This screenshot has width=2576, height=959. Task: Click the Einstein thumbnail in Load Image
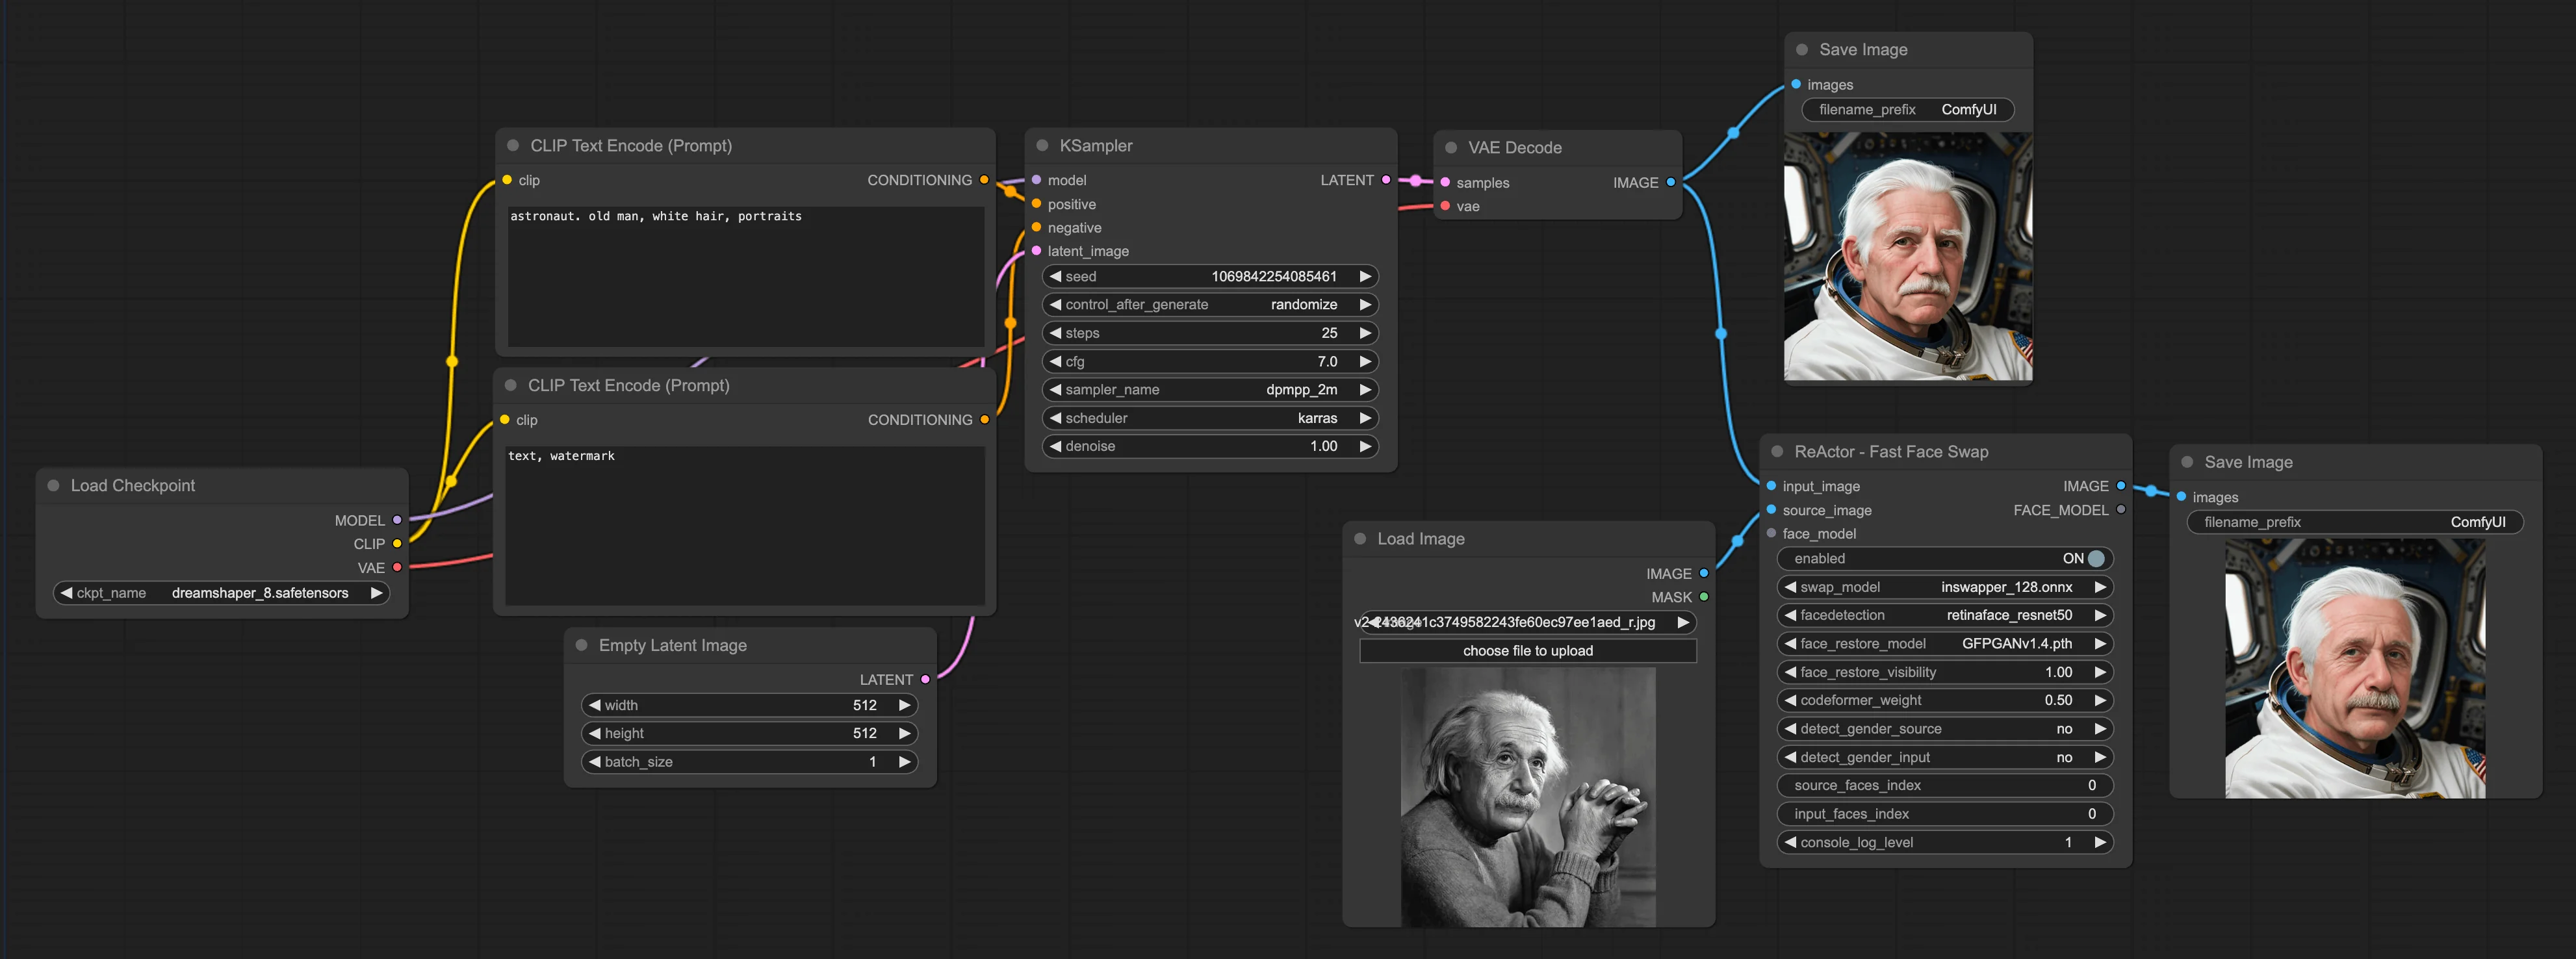tap(1528, 797)
